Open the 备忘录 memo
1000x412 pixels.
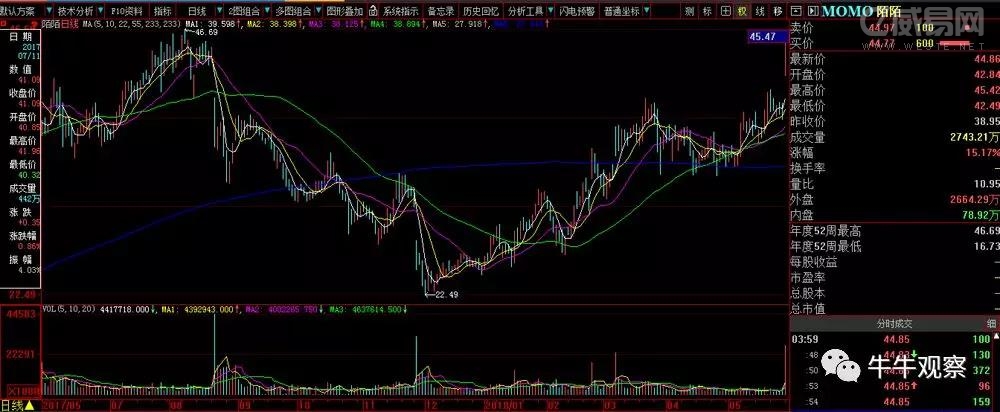(441, 11)
